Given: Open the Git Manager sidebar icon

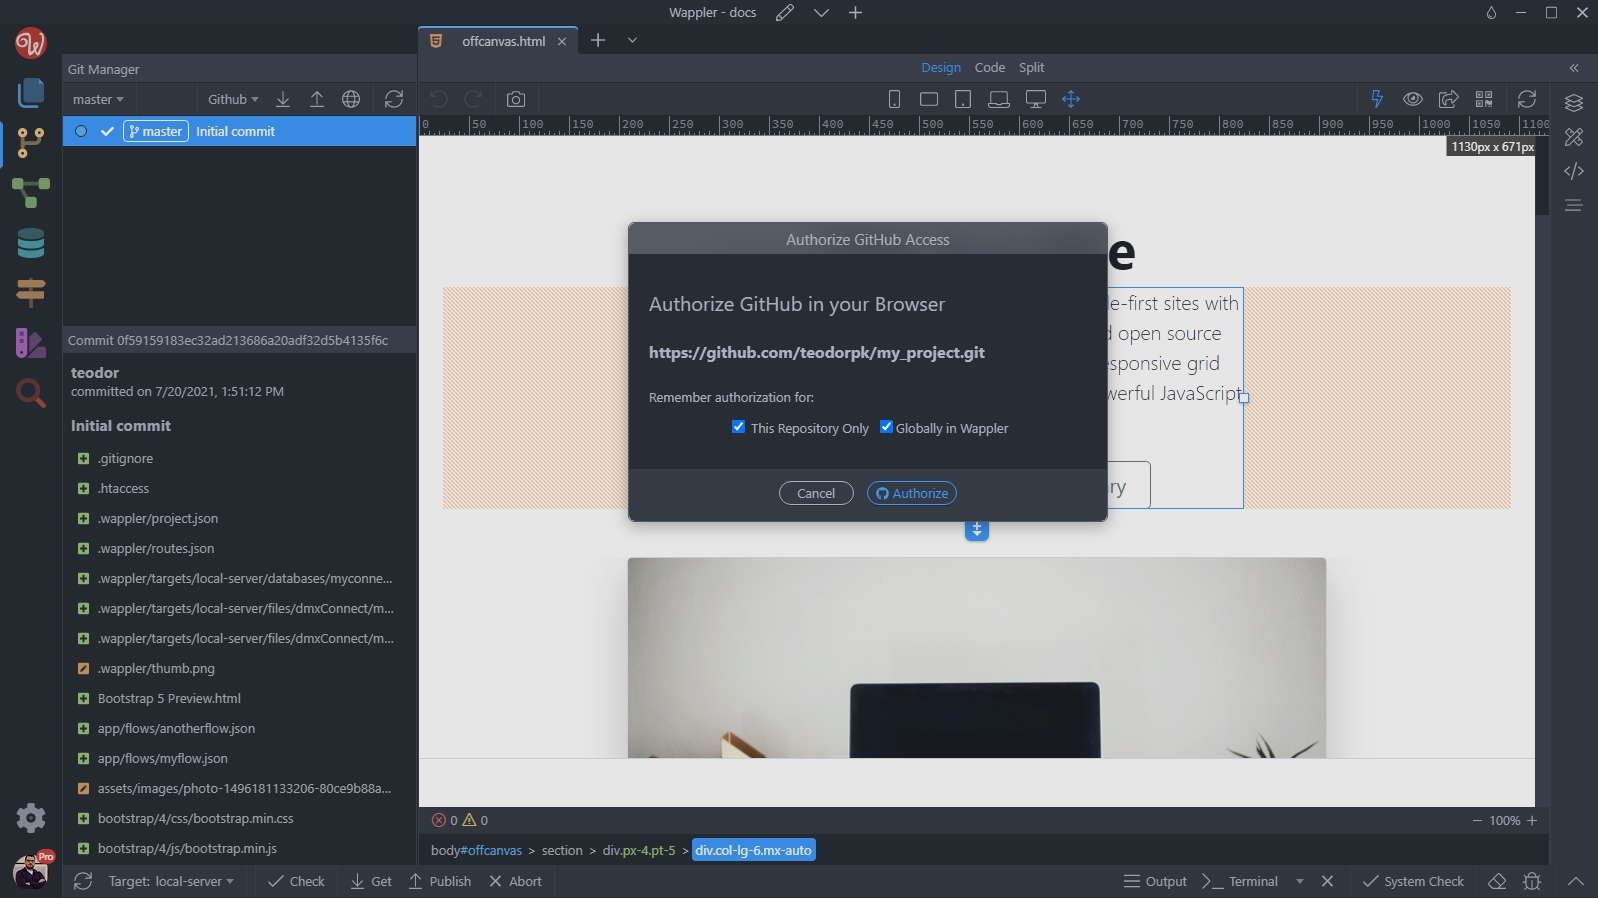Looking at the screenshot, I should (31, 143).
